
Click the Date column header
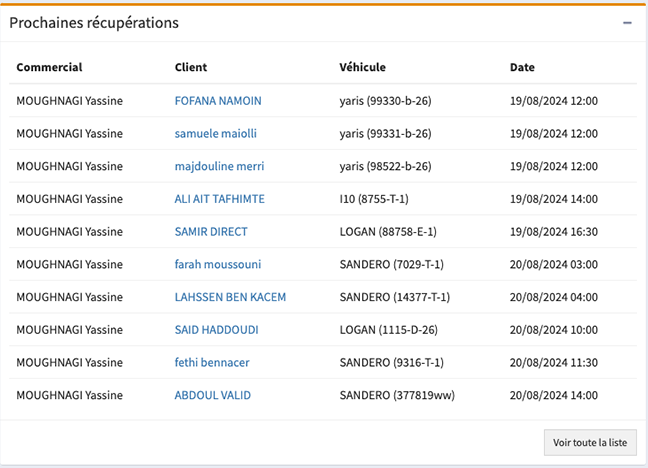[522, 68]
